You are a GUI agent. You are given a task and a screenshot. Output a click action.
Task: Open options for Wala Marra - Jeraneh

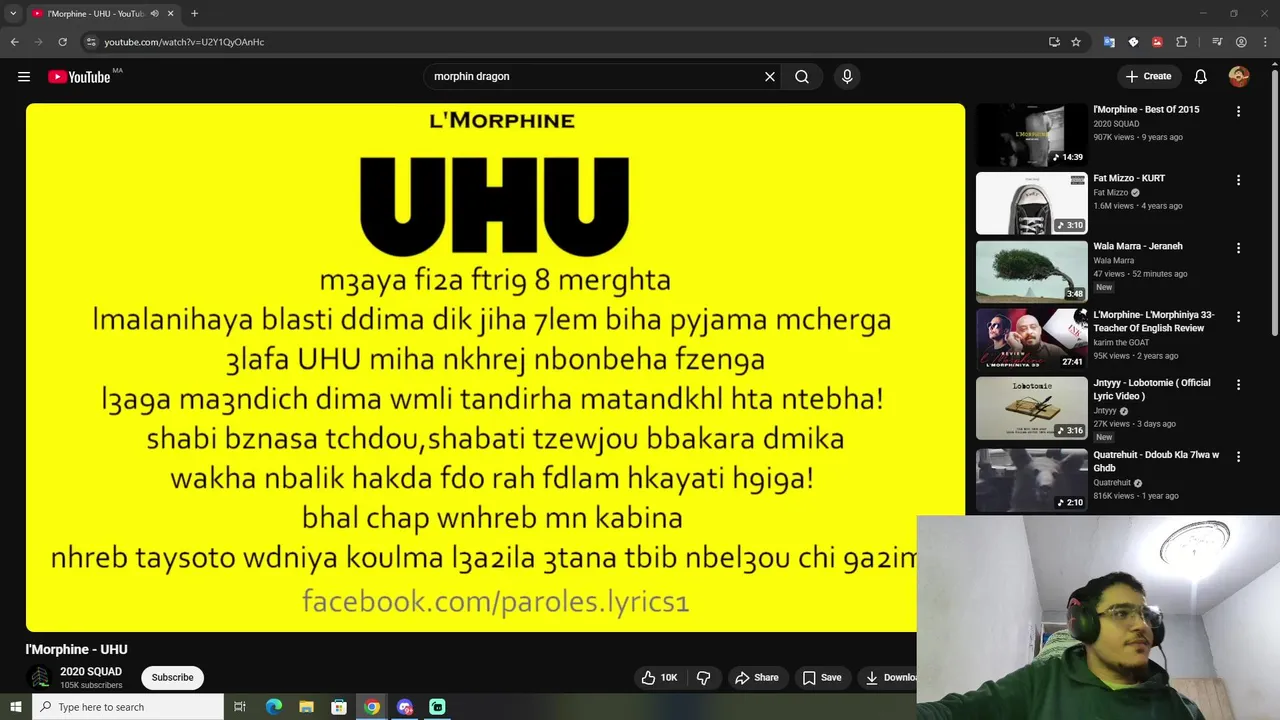click(x=1238, y=248)
